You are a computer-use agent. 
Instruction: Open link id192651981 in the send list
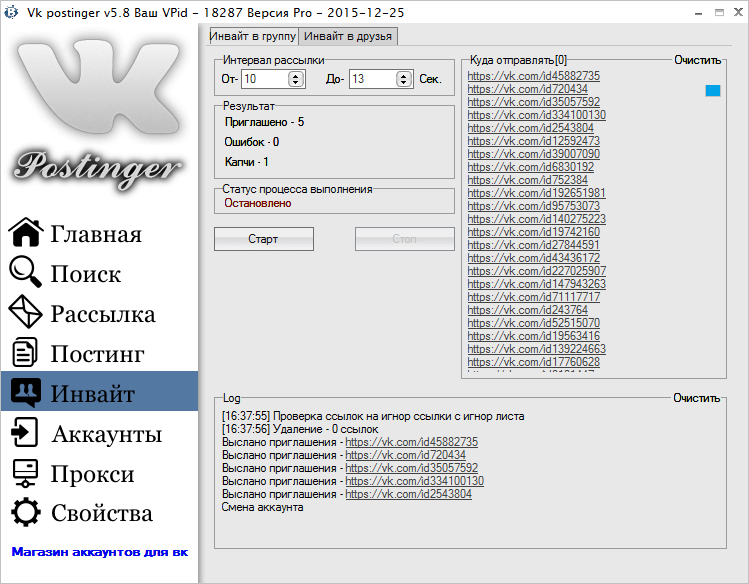pos(536,193)
